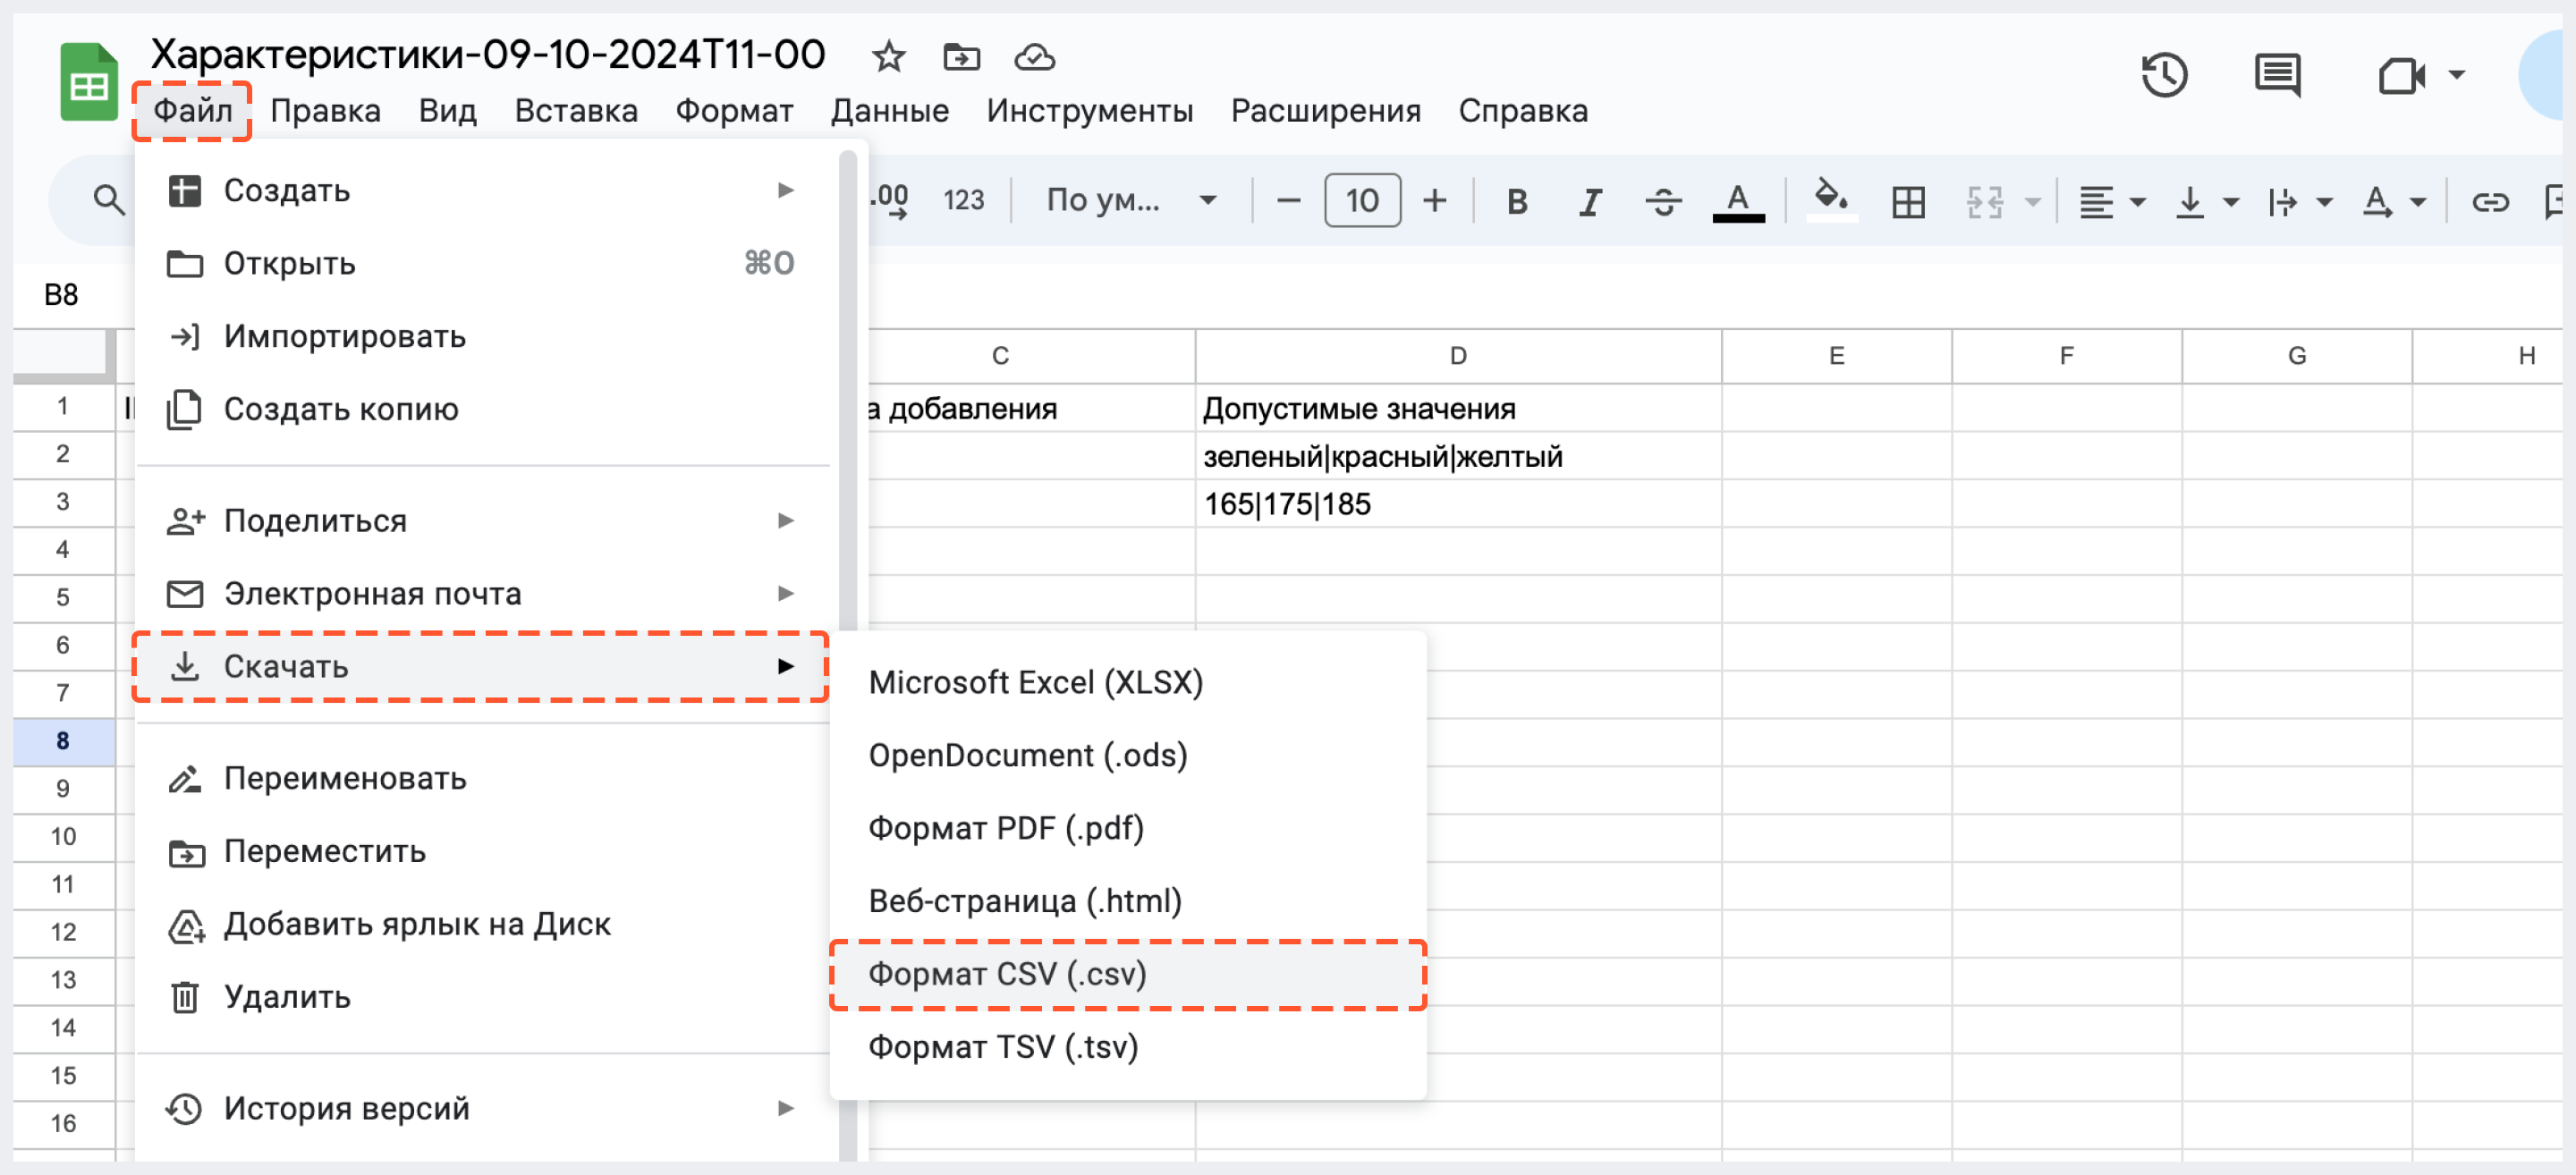Image resolution: width=2576 pixels, height=1175 pixels.
Task: Download as Формат TSV (.tsv)
Action: [1128, 1047]
